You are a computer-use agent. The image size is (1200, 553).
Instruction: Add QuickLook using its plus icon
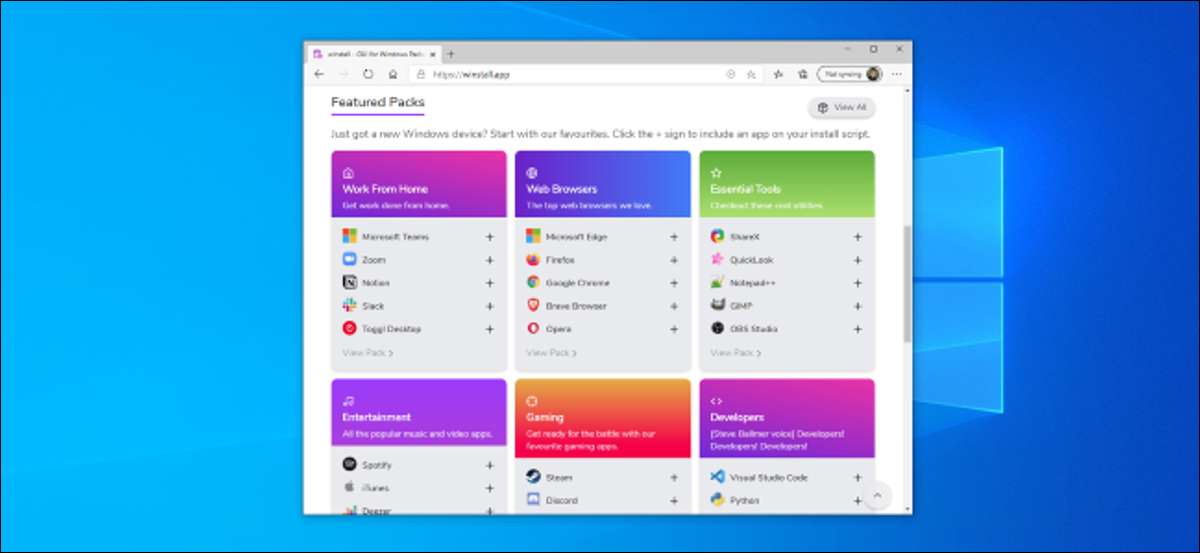pyautogui.click(x=858, y=260)
